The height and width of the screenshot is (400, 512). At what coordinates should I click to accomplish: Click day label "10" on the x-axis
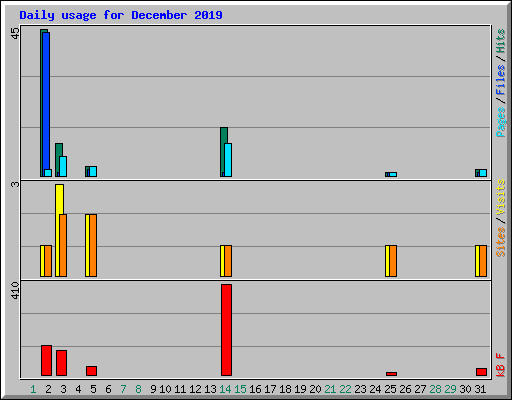tap(165, 389)
